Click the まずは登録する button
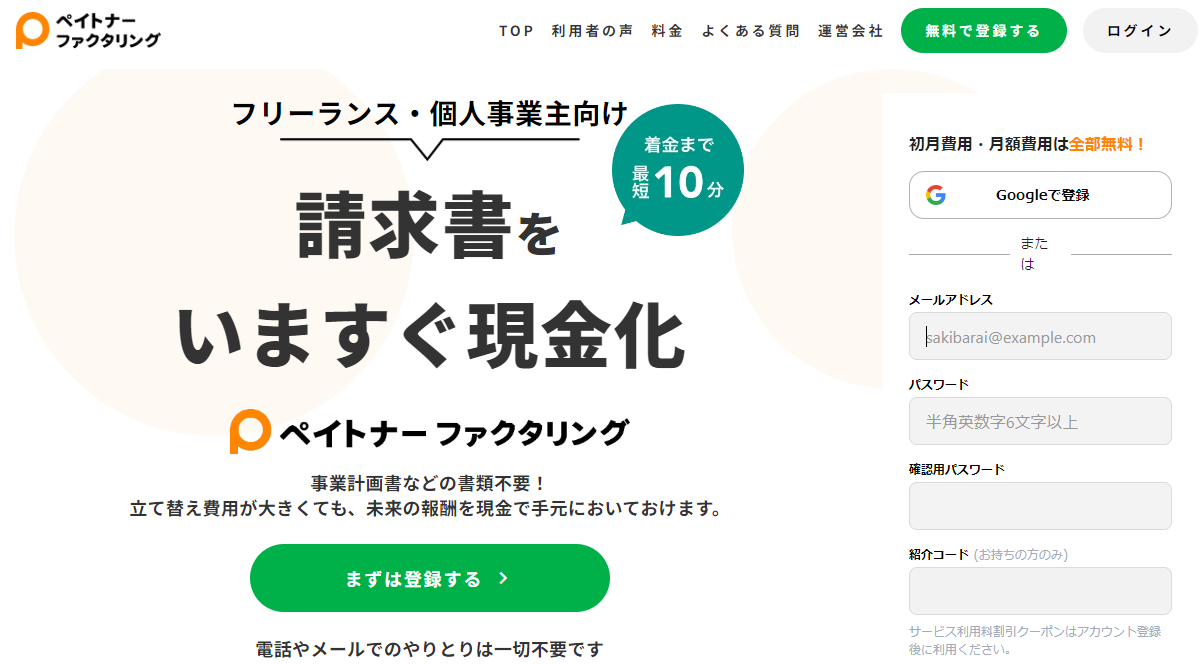Image resolution: width=1204 pixels, height=664 pixels. coord(429,578)
